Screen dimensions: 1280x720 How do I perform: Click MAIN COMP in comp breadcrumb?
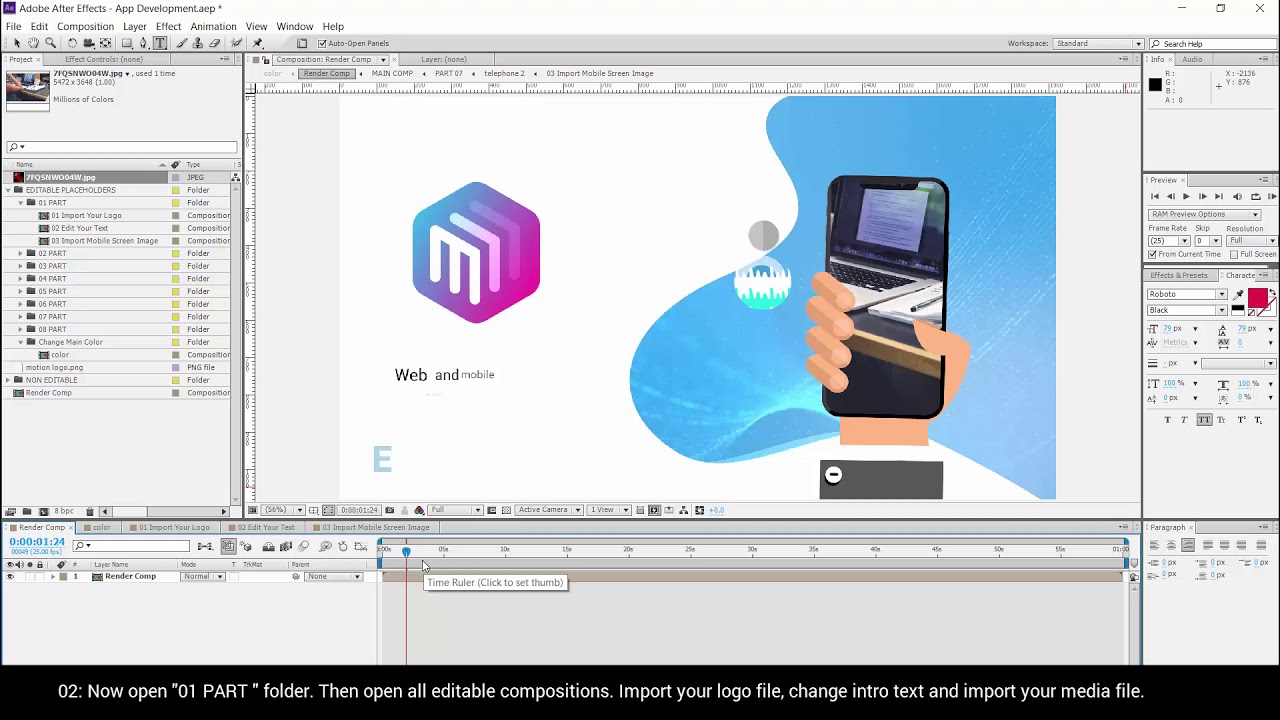click(392, 73)
